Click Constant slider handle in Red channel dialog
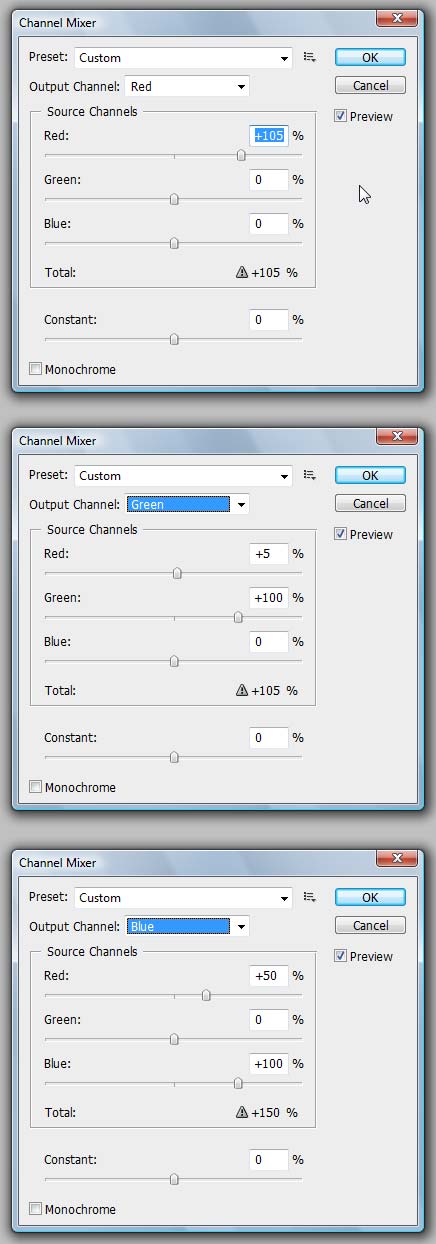This screenshot has height=1244, width=436. coord(174,339)
